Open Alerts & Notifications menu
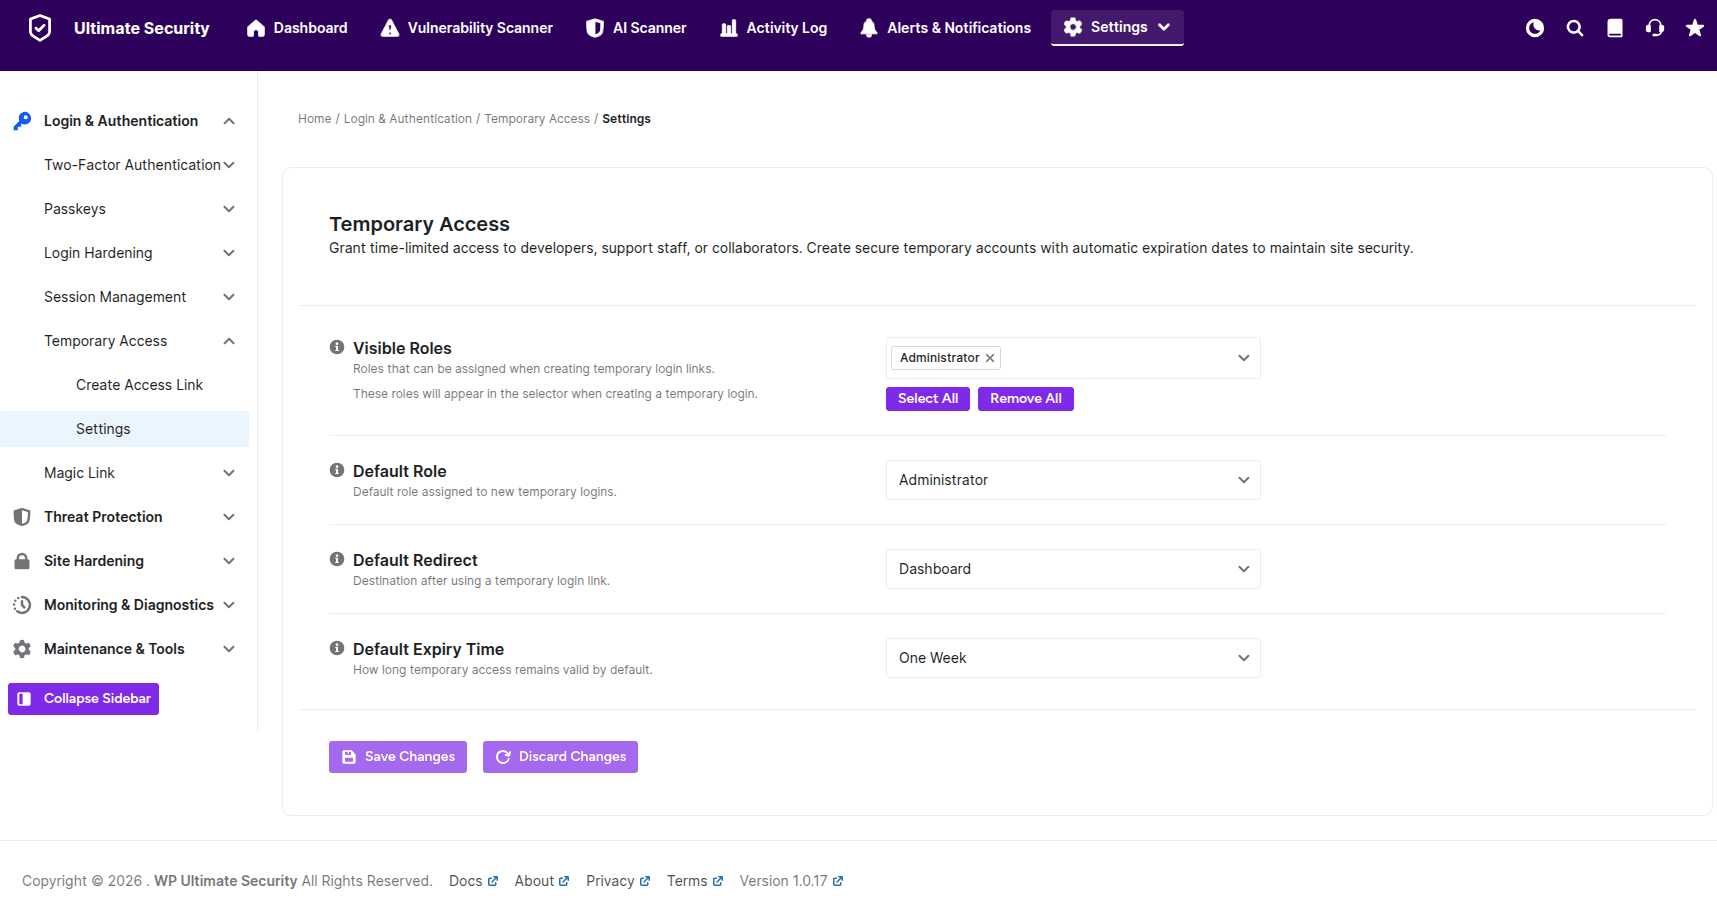1717x904 pixels. 945,28
